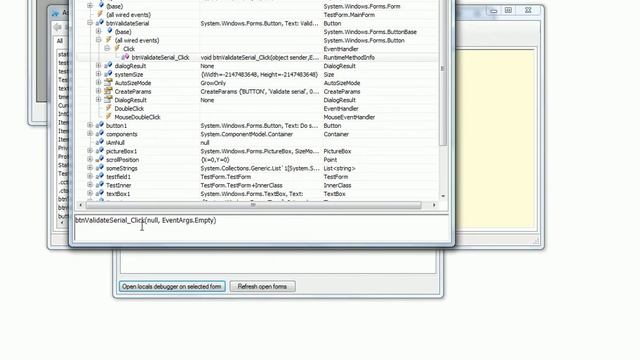Expand the textBox1 node
640x360 pixels.
[90, 193]
